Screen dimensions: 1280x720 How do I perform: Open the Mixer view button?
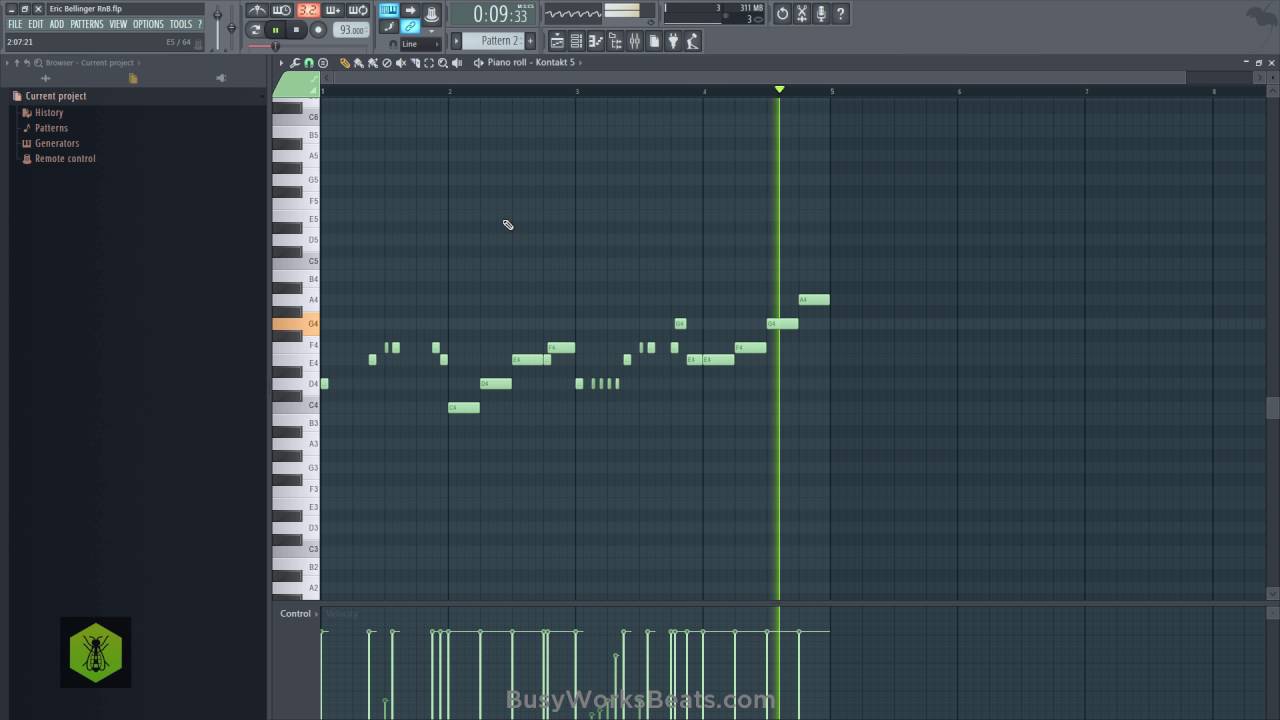[634, 41]
